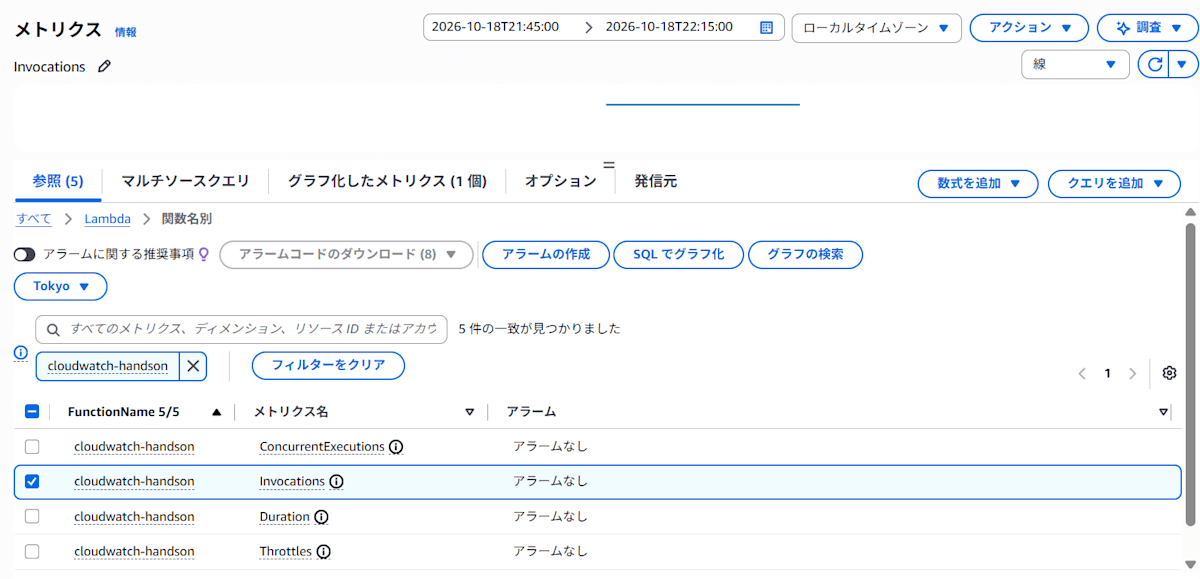
Task: Click the start time 2026-10-18T21:45:00 field
Action: (x=495, y=27)
